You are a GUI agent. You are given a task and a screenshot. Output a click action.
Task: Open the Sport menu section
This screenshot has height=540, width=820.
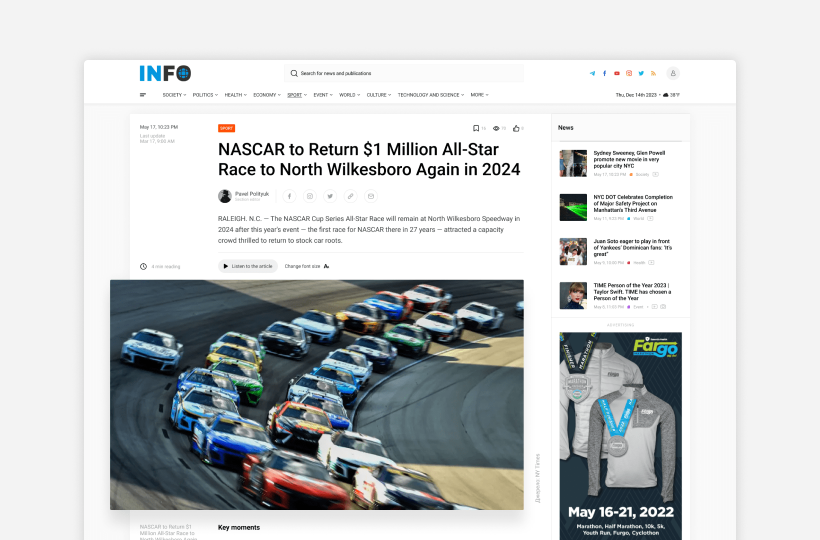click(296, 95)
